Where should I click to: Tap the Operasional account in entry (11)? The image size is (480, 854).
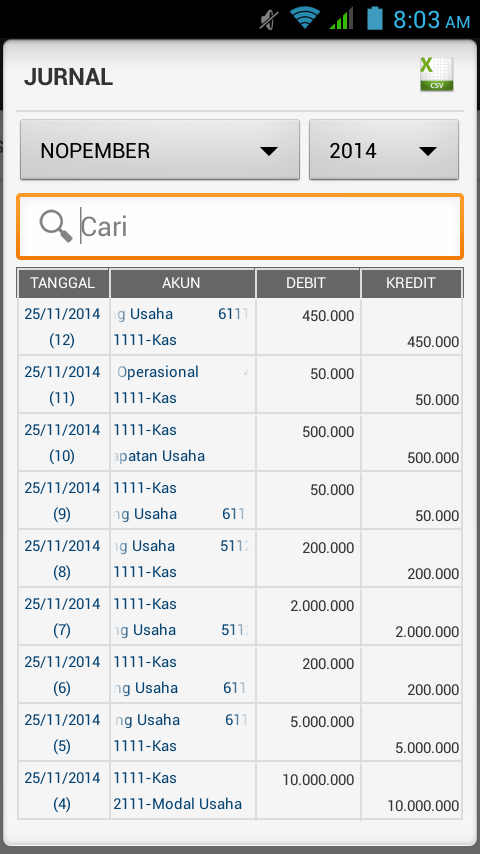coord(158,372)
